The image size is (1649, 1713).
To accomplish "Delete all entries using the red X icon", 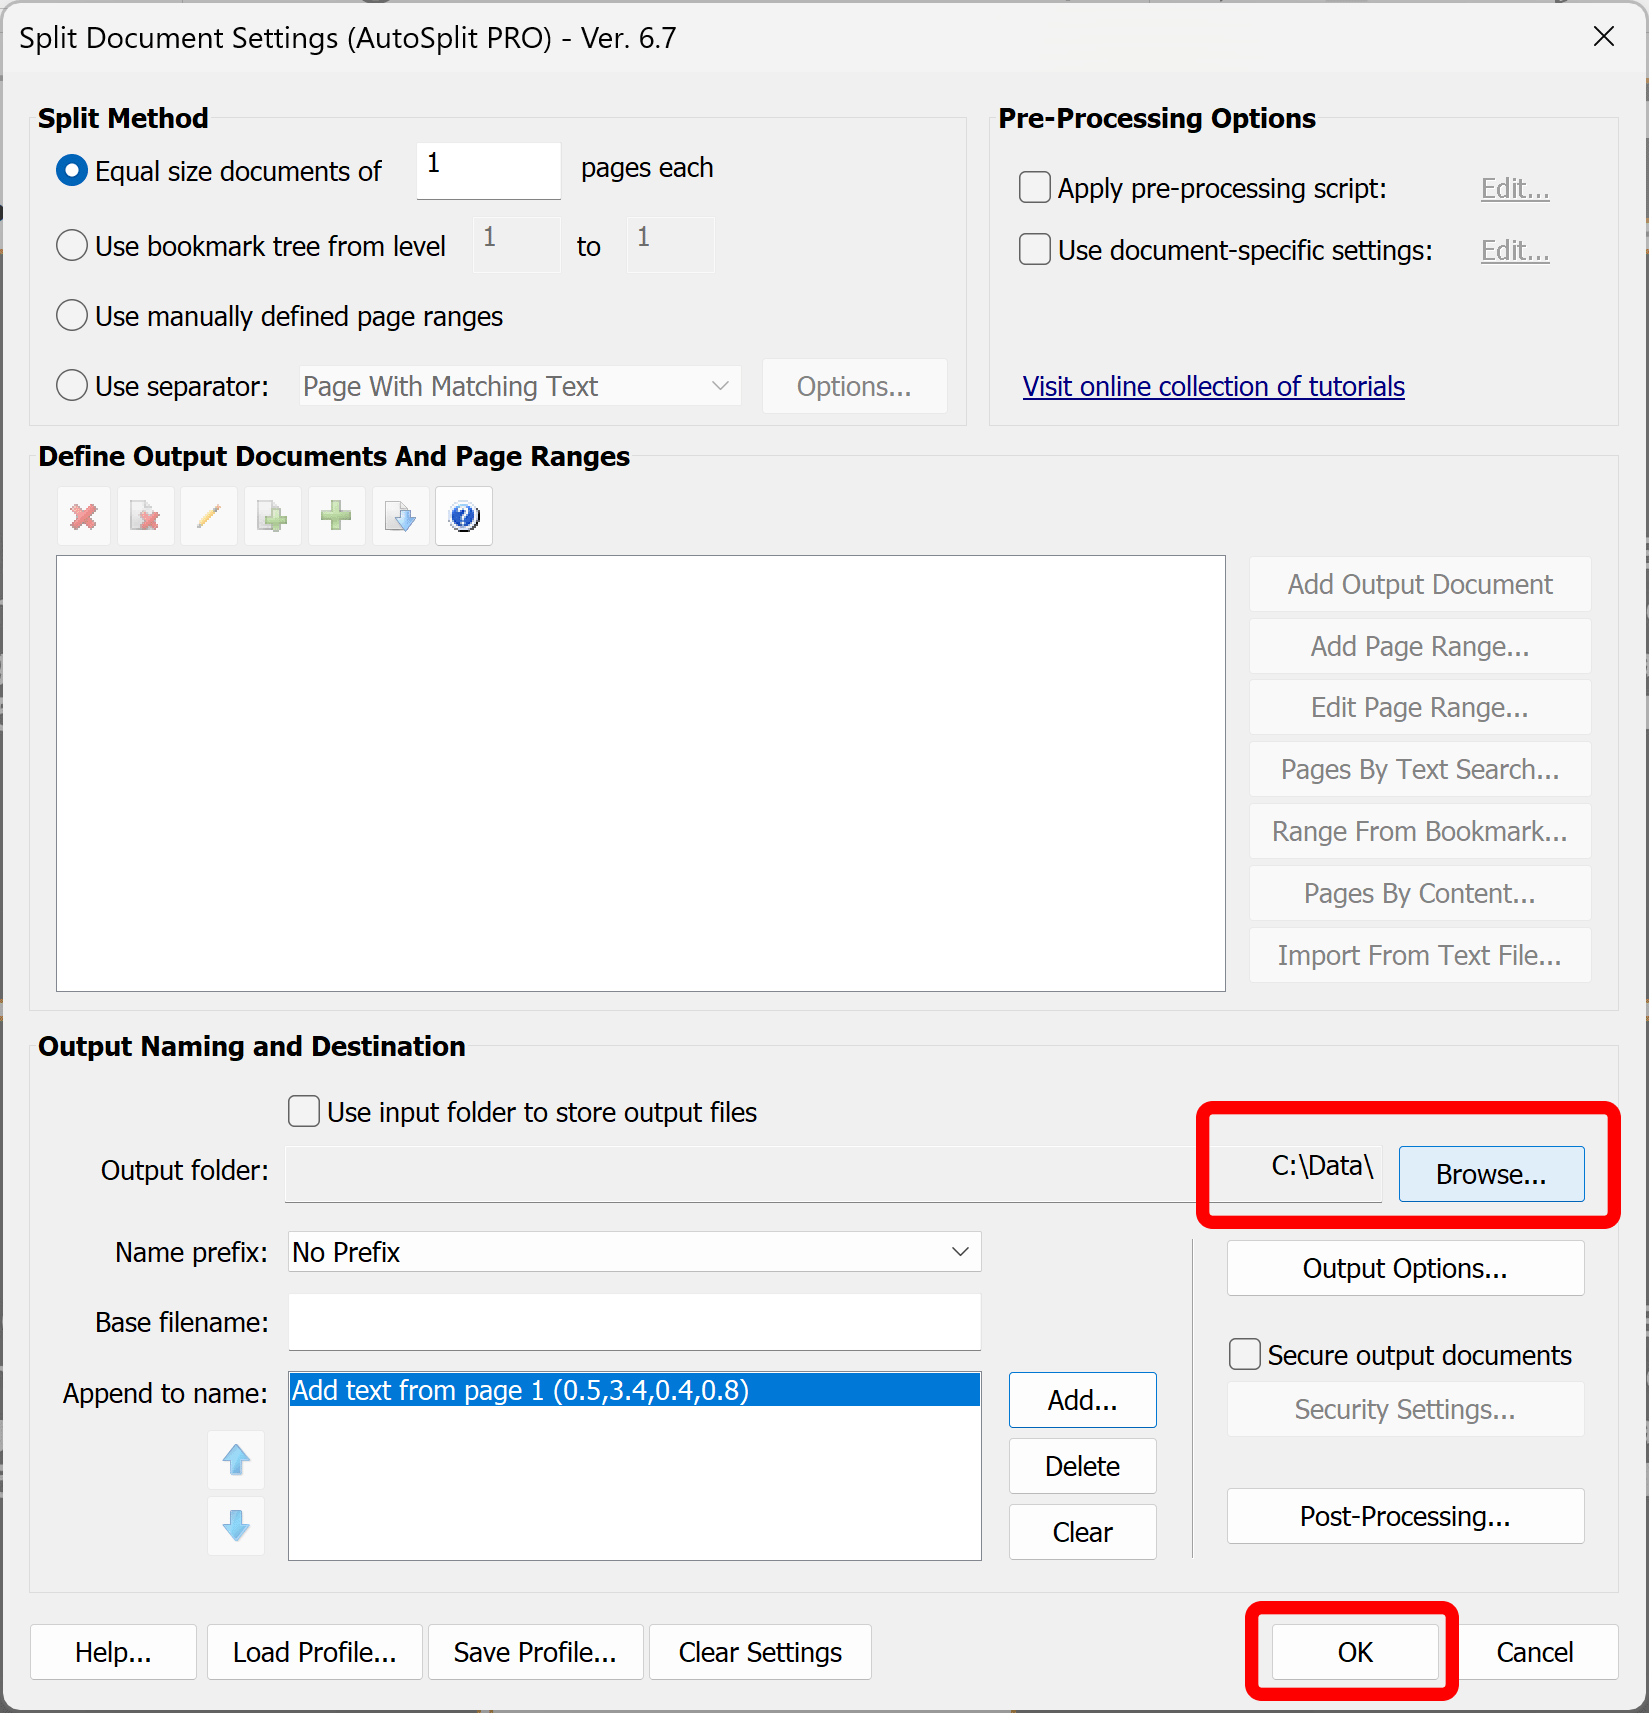I will tap(83, 516).
